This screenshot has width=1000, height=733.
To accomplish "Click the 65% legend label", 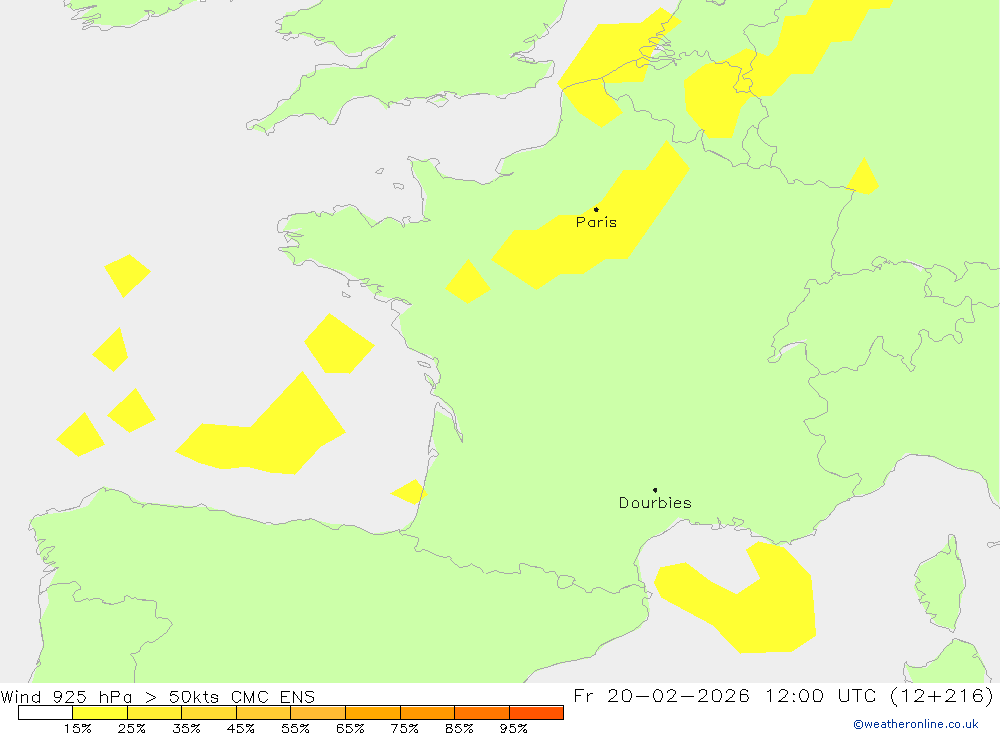I will pyautogui.click(x=350, y=728).
